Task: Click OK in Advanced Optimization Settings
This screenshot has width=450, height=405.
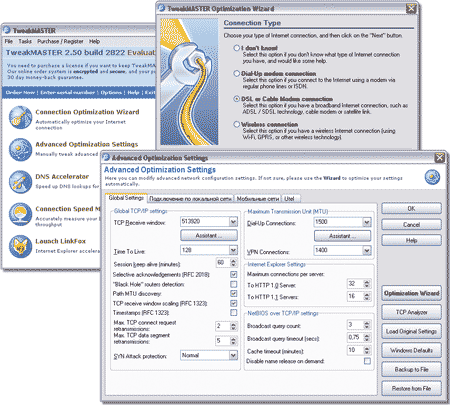Action: tap(411, 208)
